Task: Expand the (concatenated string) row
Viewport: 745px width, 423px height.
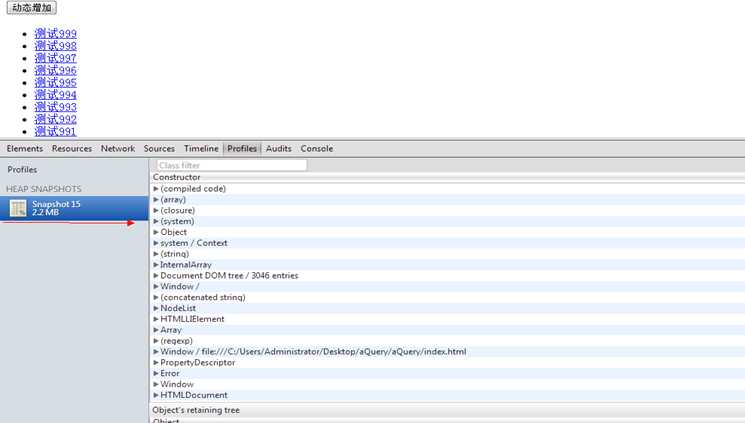Action: coord(155,298)
